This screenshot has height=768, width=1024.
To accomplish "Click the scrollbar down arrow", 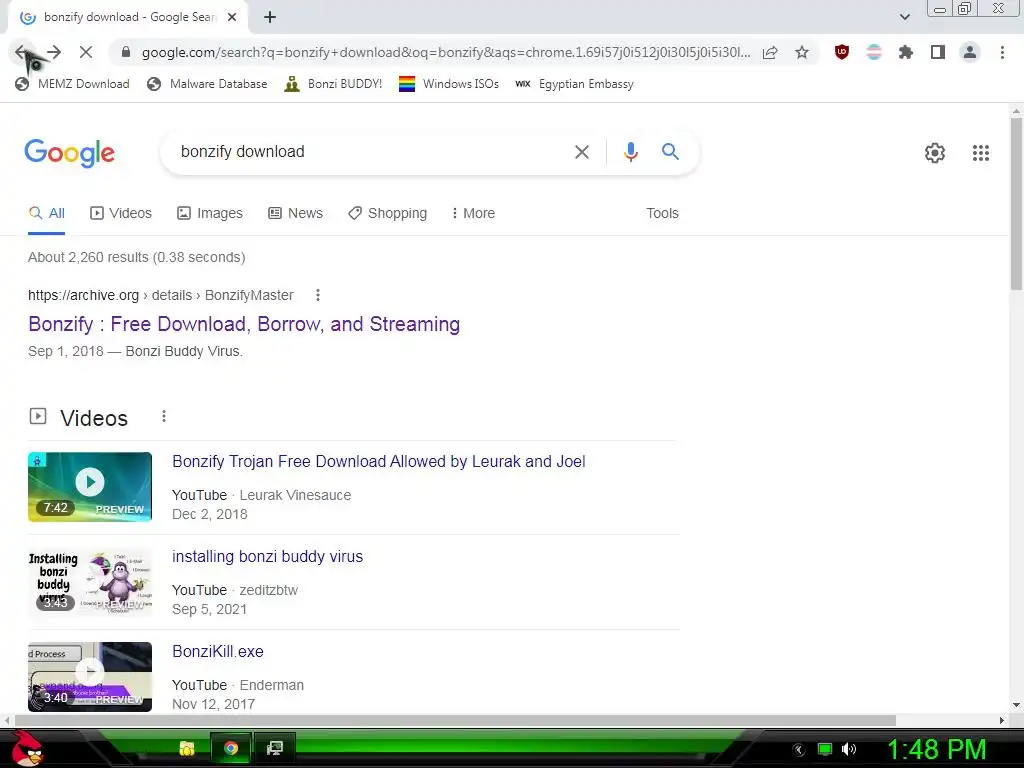I will [x=1016, y=705].
